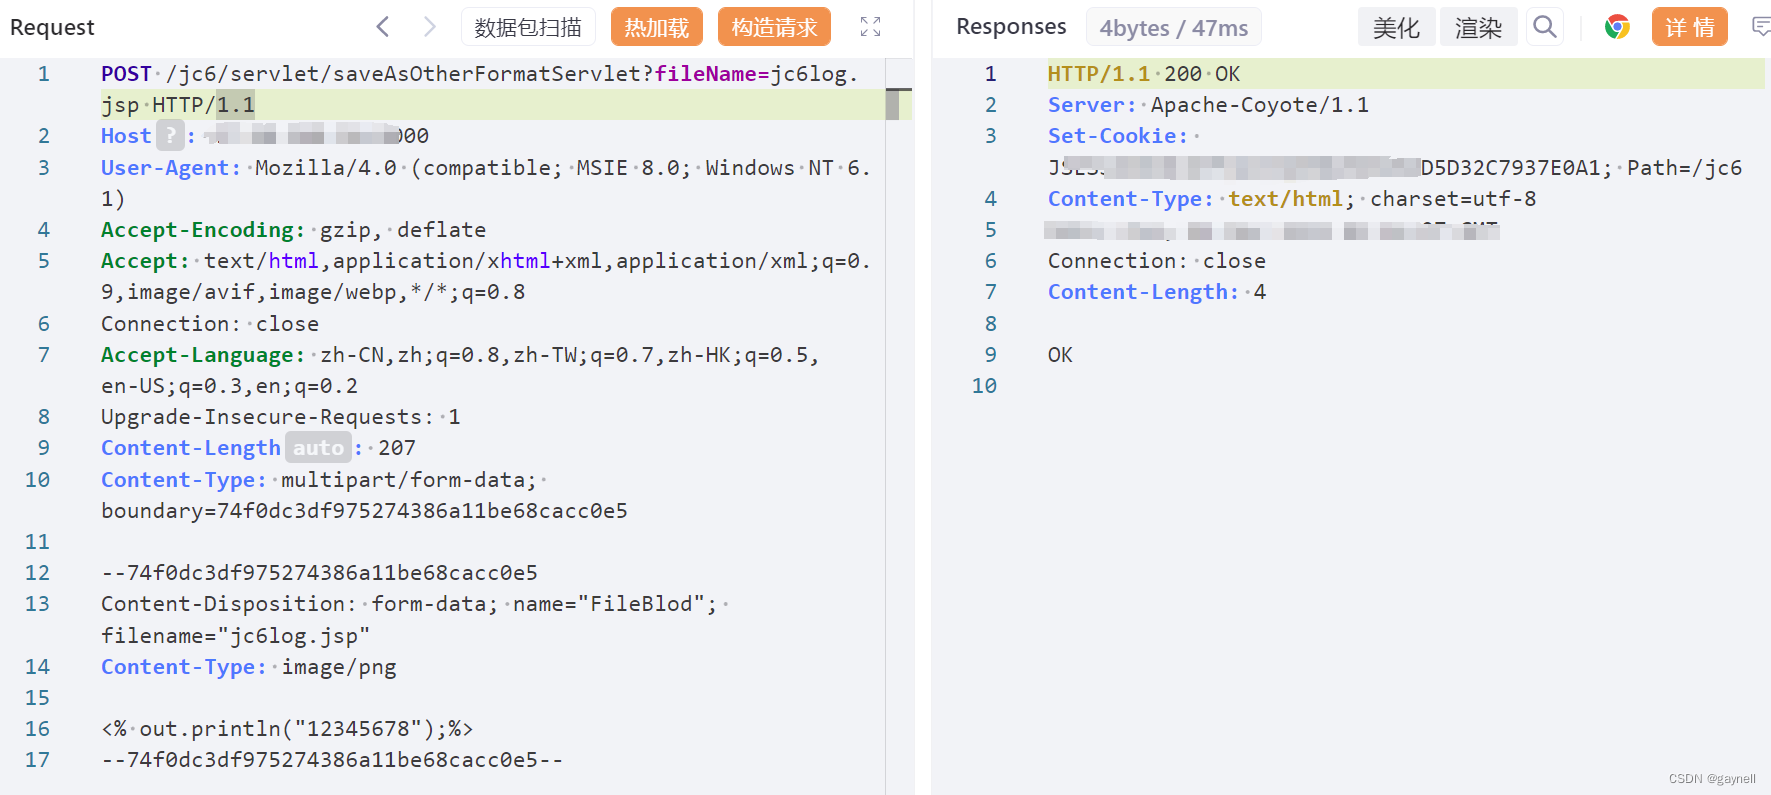Open search in Responses panel
1771x795 pixels.
1545,27
